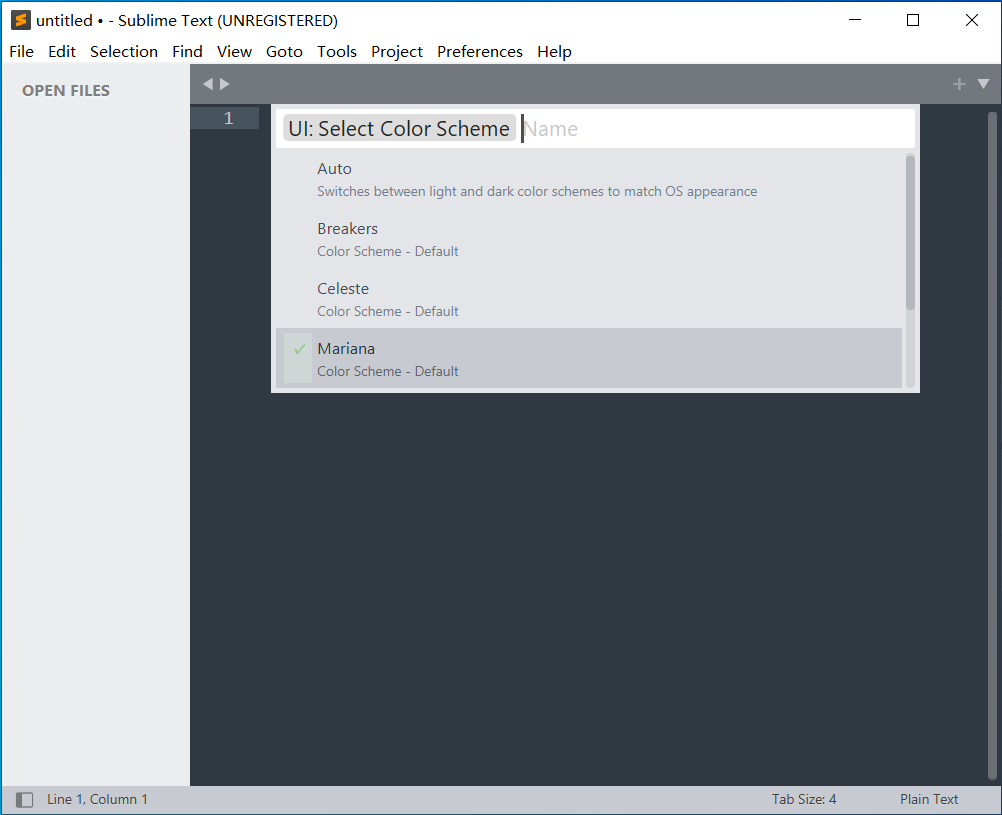Click the right tab navigation arrow
Screen dimensions: 1002x815
[222, 84]
